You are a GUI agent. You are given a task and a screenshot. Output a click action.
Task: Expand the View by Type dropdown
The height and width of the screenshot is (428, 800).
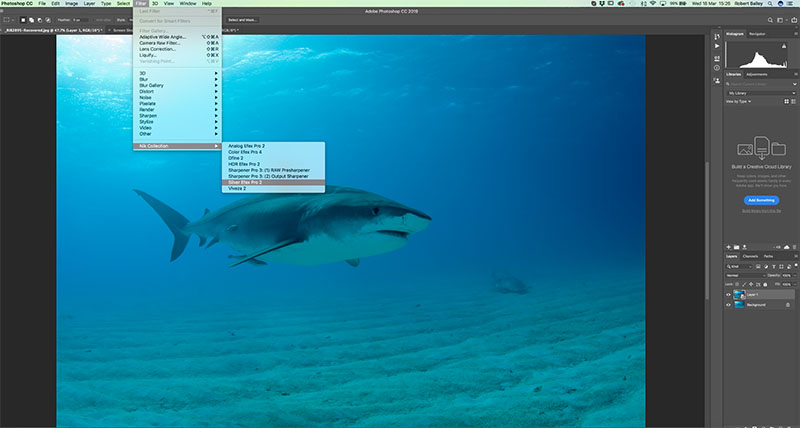click(738, 102)
